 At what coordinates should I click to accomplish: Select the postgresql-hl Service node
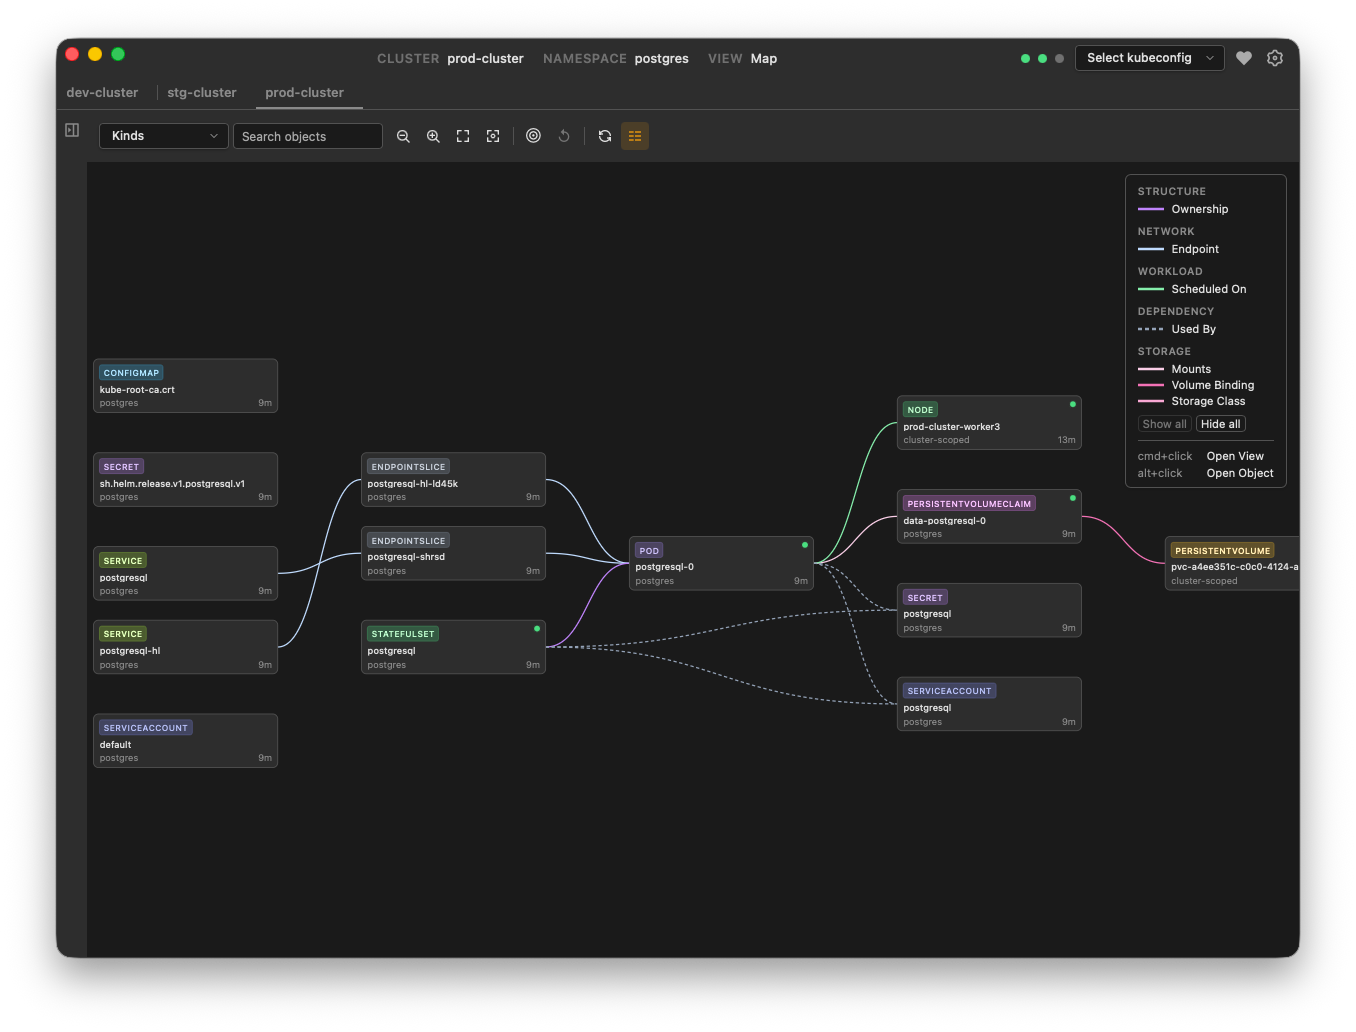pos(185,647)
